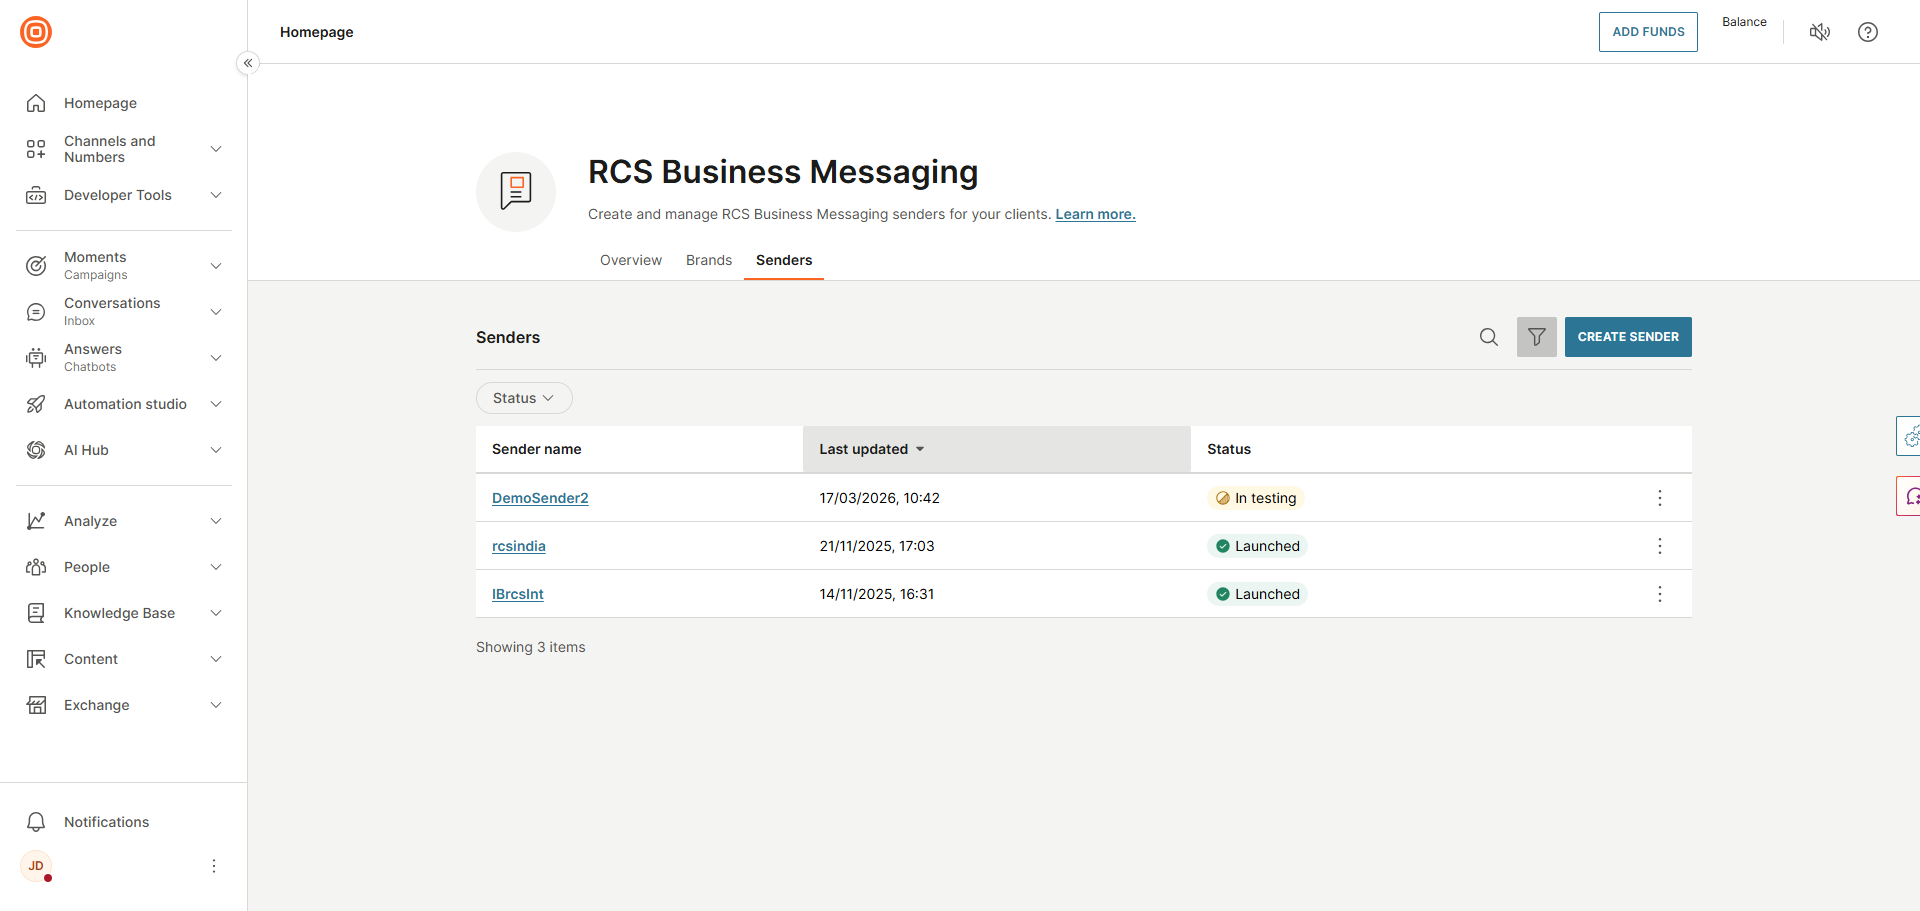Unmute notification sounds via speaker icon
Image resolution: width=1920 pixels, height=911 pixels.
pos(1820,31)
